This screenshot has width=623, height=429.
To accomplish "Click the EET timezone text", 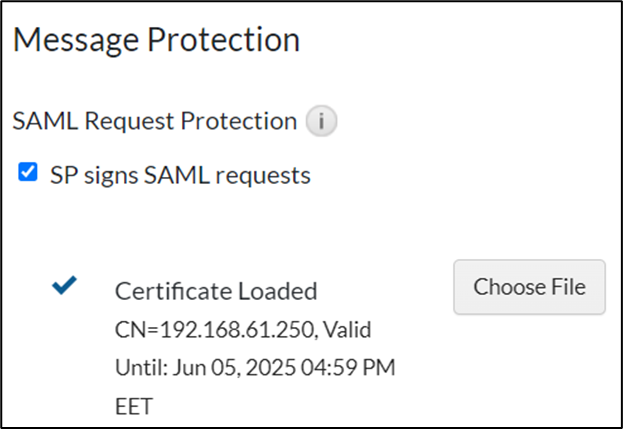I will pos(134,405).
